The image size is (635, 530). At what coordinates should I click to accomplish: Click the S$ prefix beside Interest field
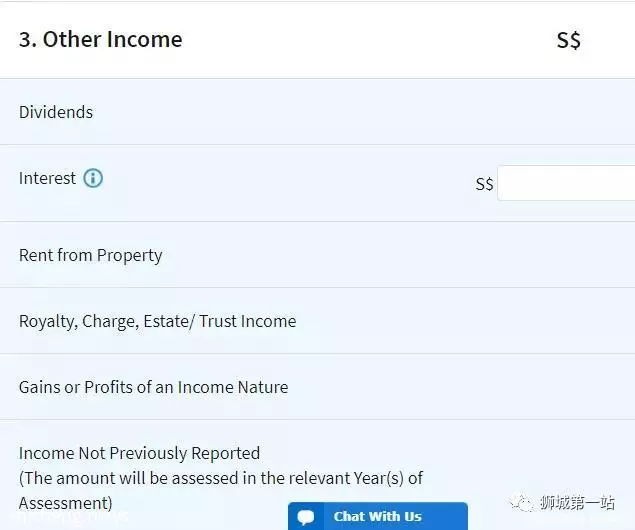[484, 184]
